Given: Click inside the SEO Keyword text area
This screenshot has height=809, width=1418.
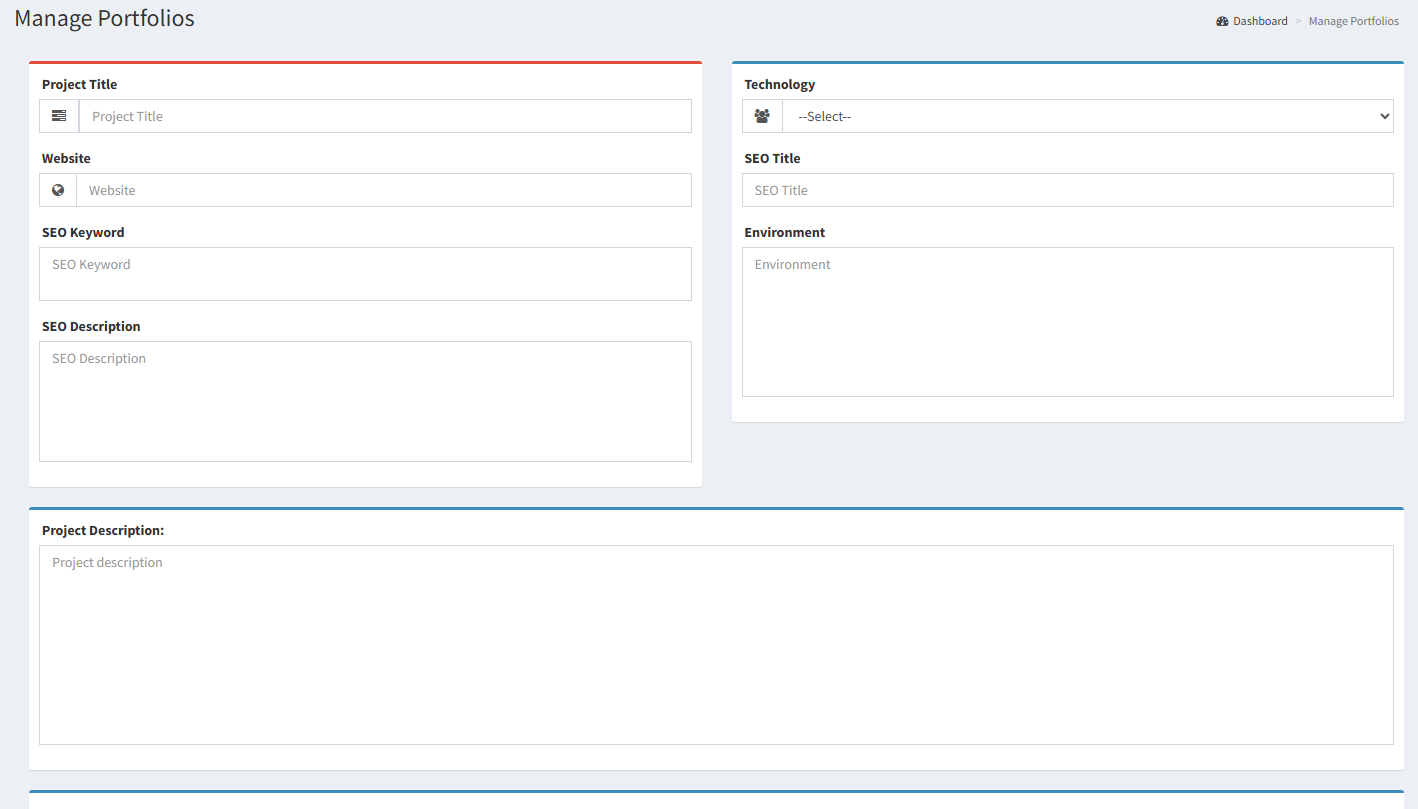Looking at the screenshot, I should [x=365, y=274].
